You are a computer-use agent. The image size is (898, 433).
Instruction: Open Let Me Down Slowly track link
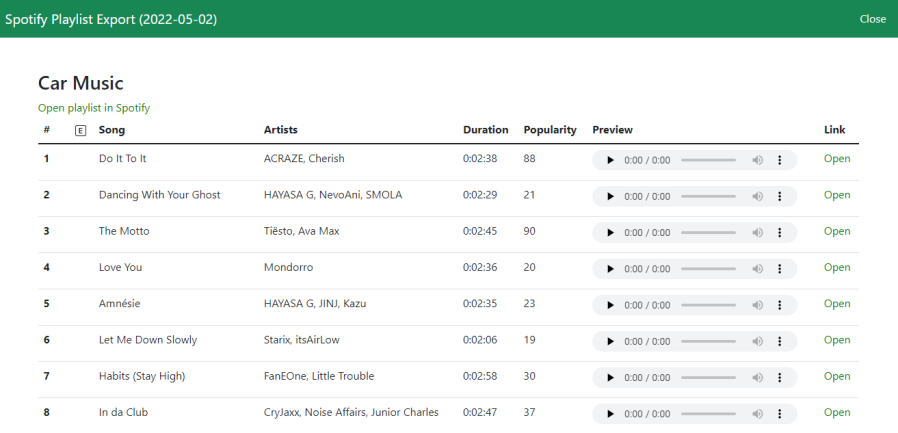point(837,340)
